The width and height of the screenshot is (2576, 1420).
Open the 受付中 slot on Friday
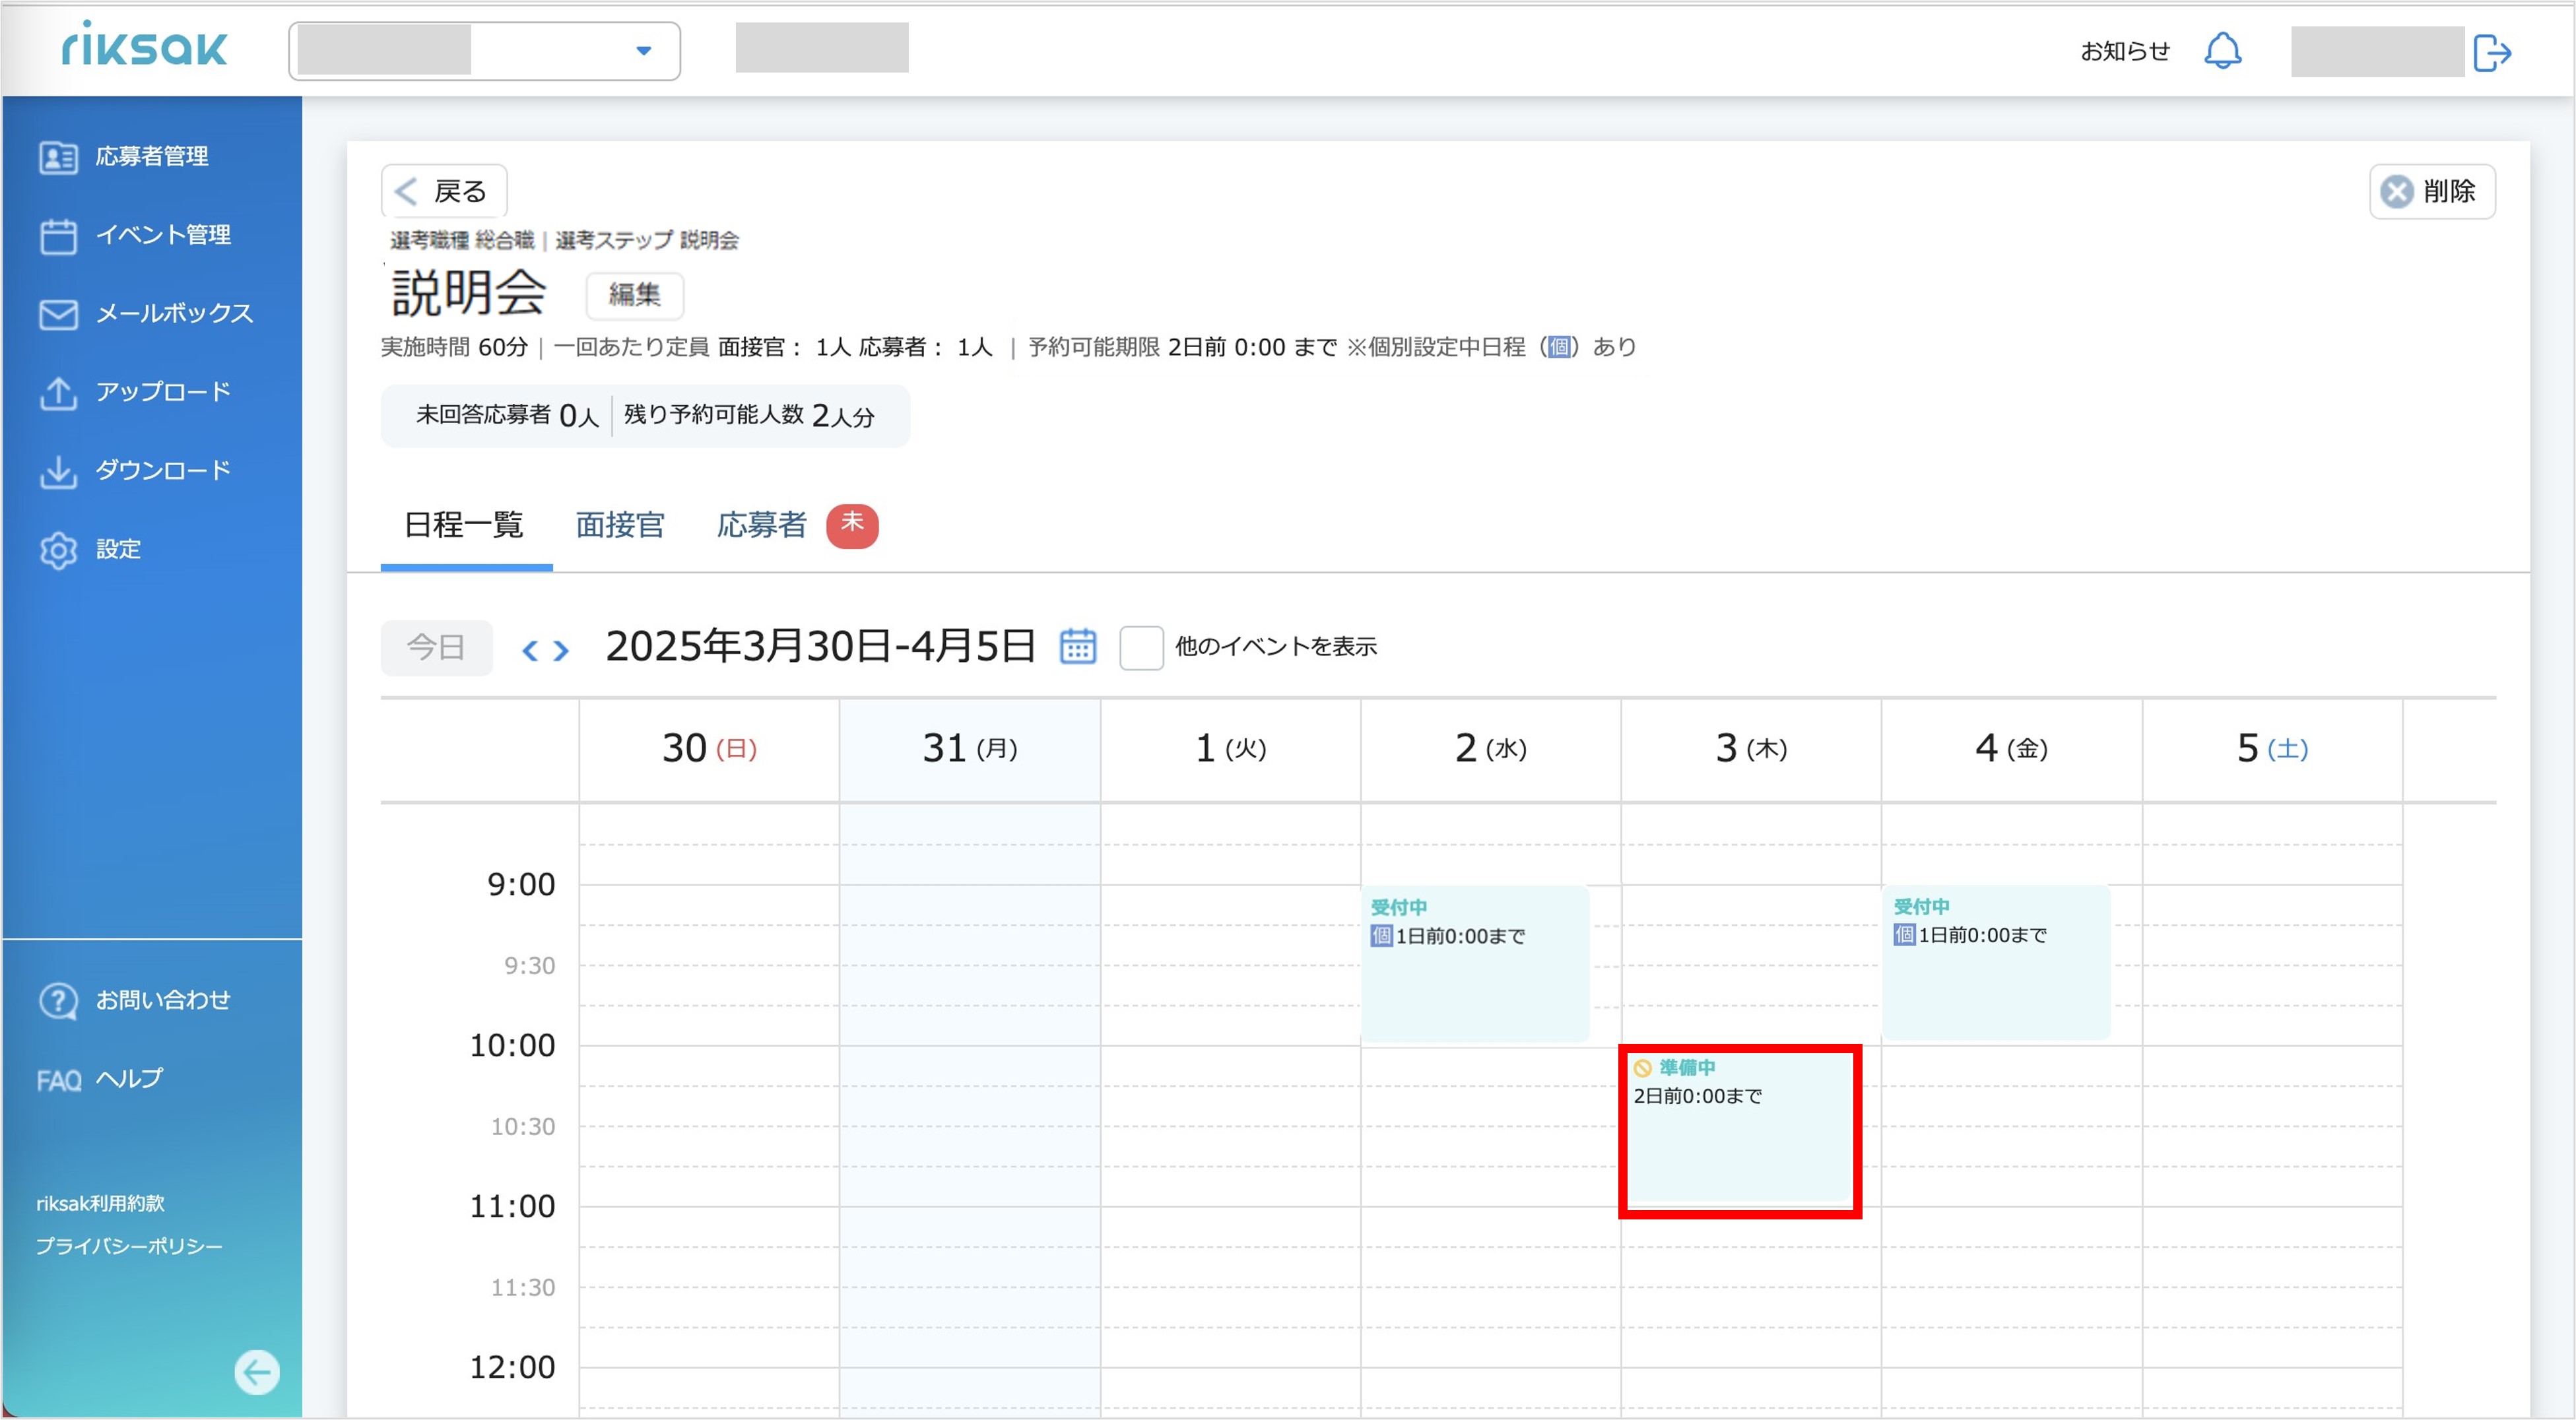1996,963
